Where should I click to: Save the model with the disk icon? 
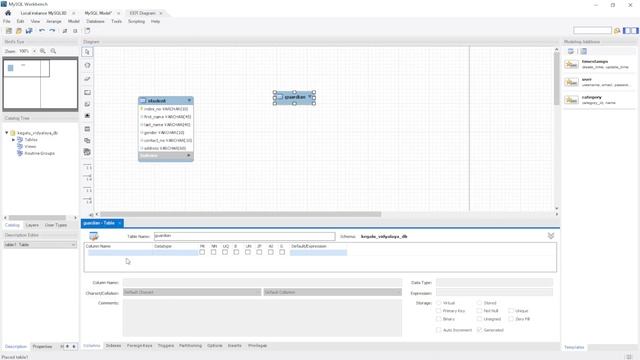(x=29, y=31)
